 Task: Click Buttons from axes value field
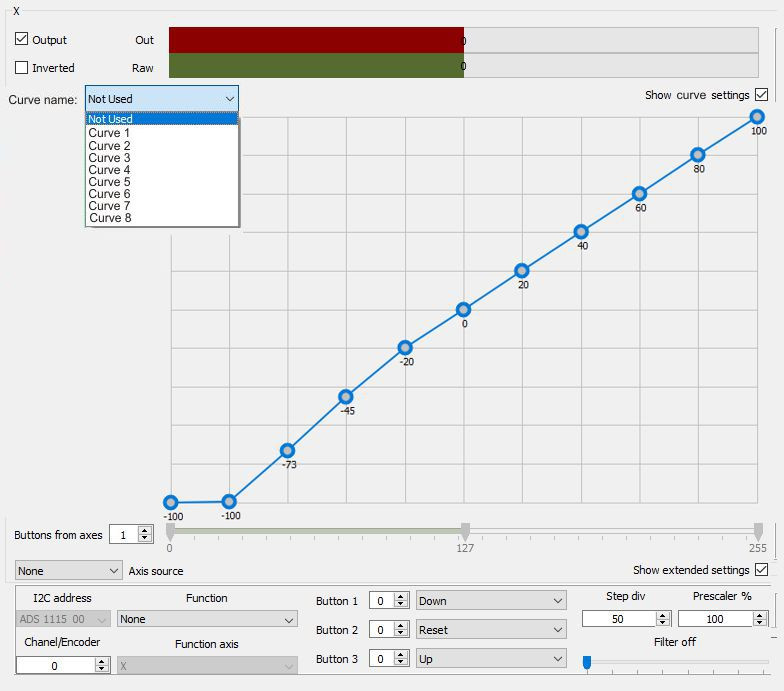(x=124, y=534)
